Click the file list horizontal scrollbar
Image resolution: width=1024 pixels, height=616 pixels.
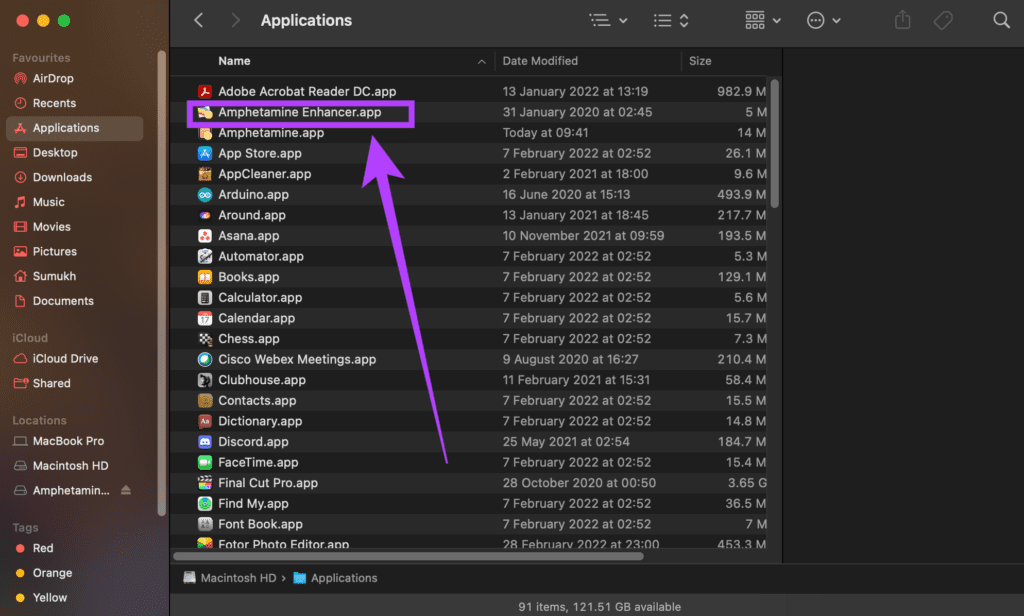click(409, 557)
